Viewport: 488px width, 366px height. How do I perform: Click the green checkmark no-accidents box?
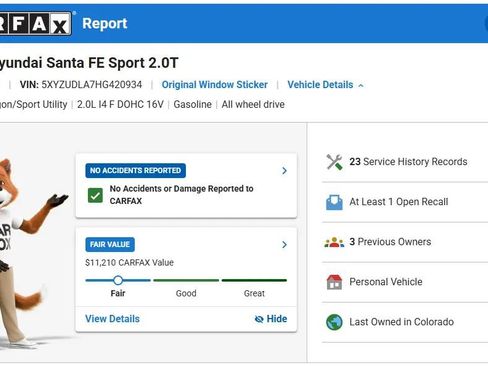pos(95,195)
